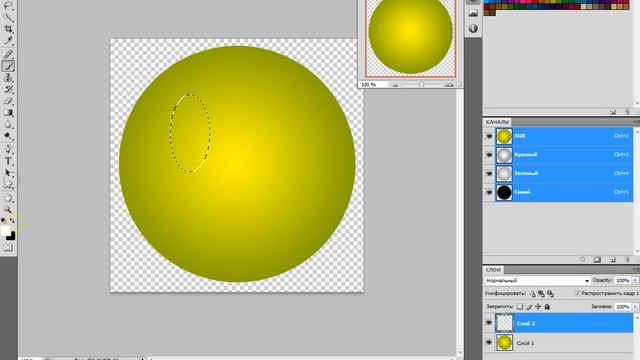Open Заливка fill slider arrow
Image resolution: width=640 pixels, height=360 pixels.
point(635,307)
